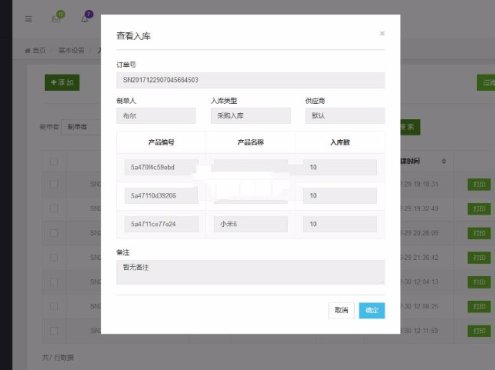Click the 入库数 column header
Image resolution: width=495 pixels, height=370 pixels.
point(340,142)
